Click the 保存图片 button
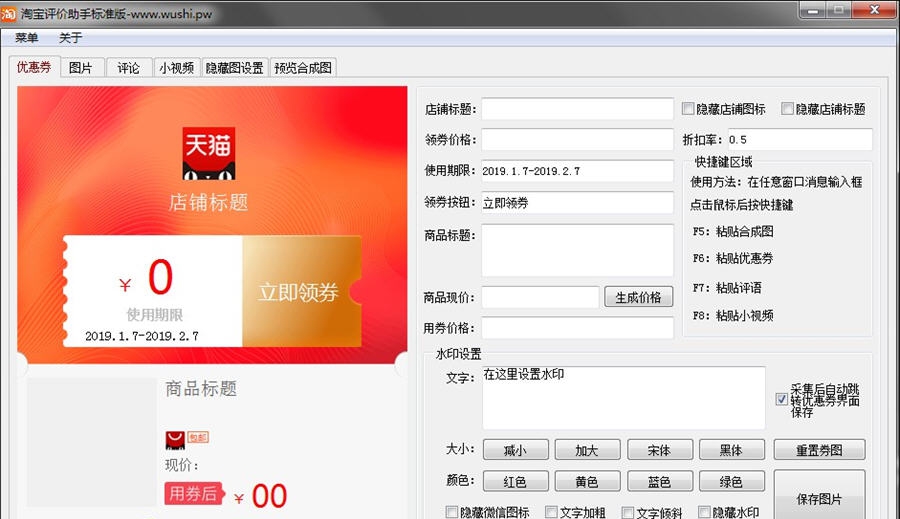The width and height of the screenshot is (900, 519). (x=819, y=495)
